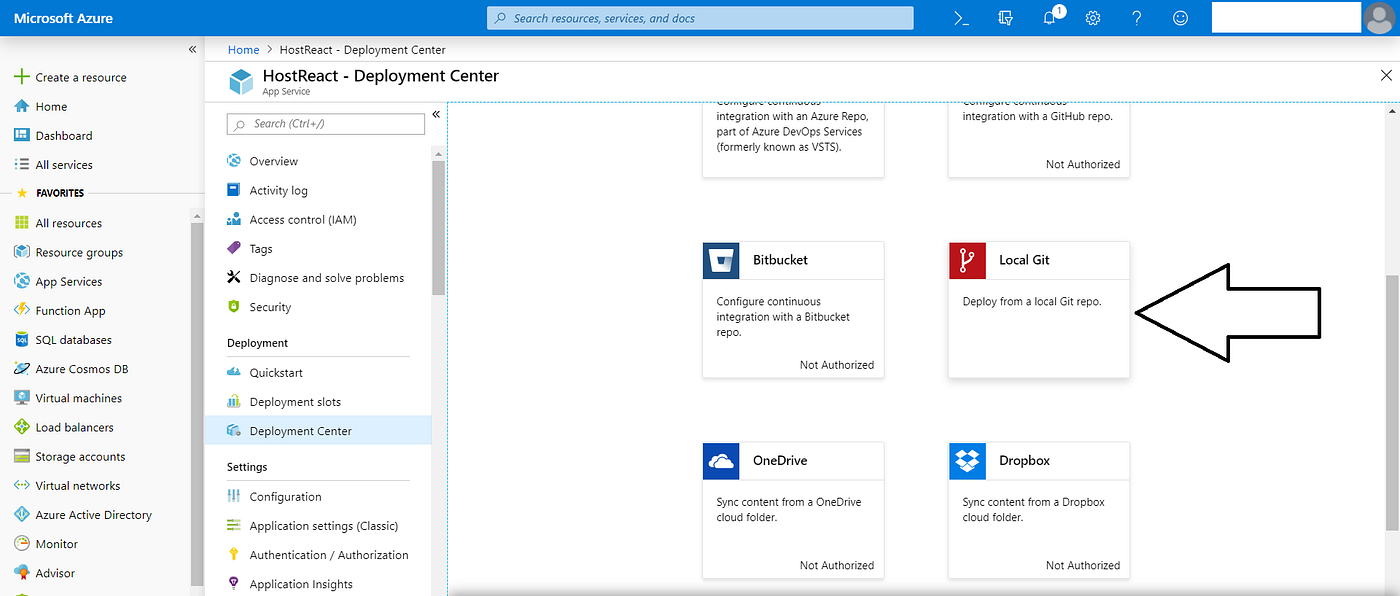This screenshot has width=1400, height=596.
Task: Focus the global search bar for resources
Action: click(700, 17)
